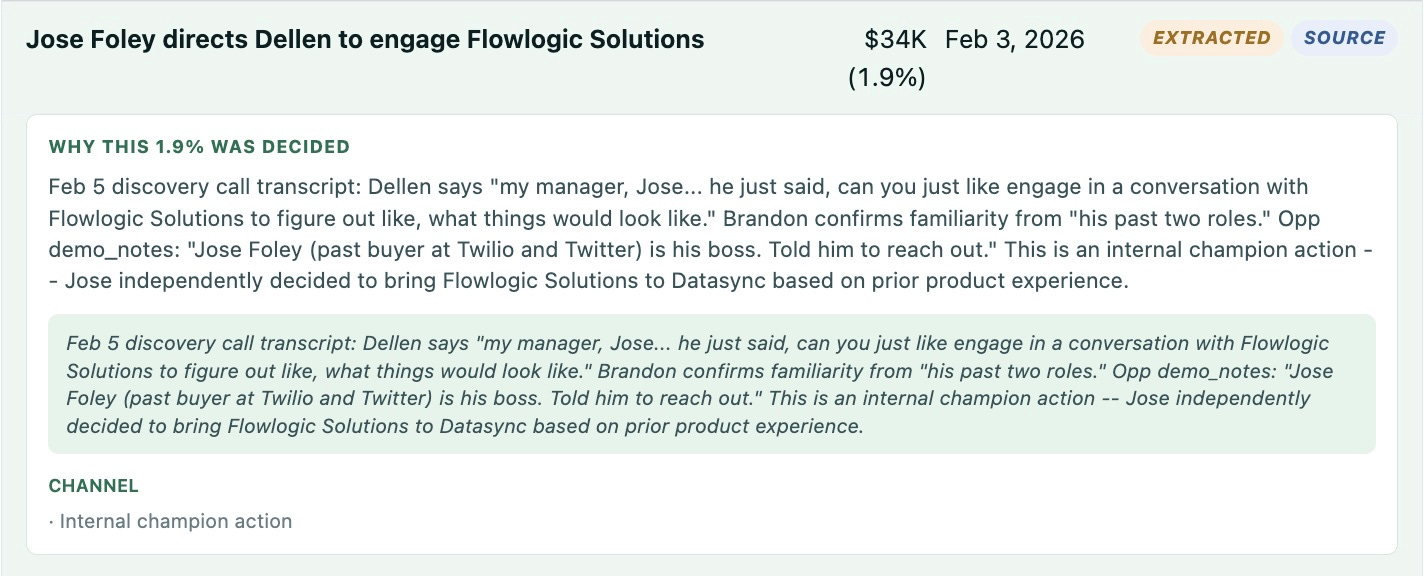Click the CHANNEL section heading

[93, 486]
